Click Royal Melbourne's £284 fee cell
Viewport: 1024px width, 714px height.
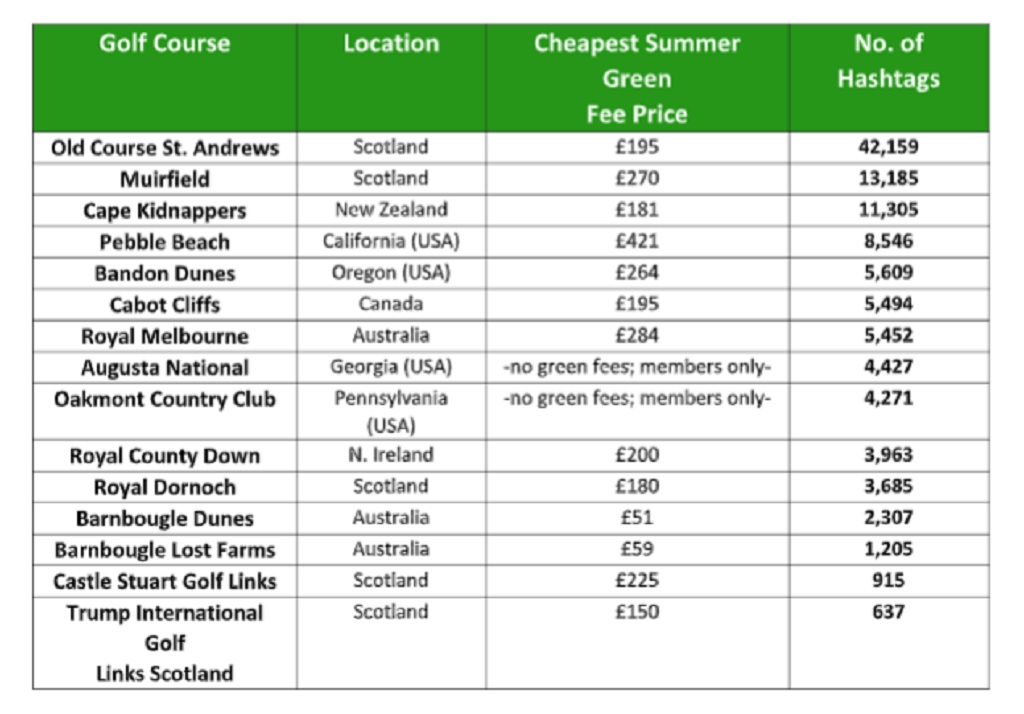click(x=637, y=335)
